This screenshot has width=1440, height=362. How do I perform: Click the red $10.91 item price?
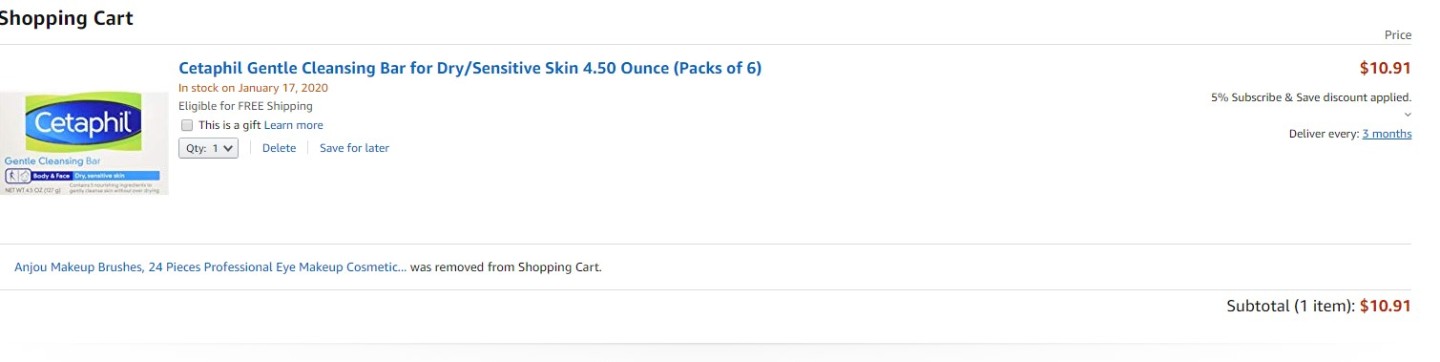pyautogui.click(x=1385, y=68)
